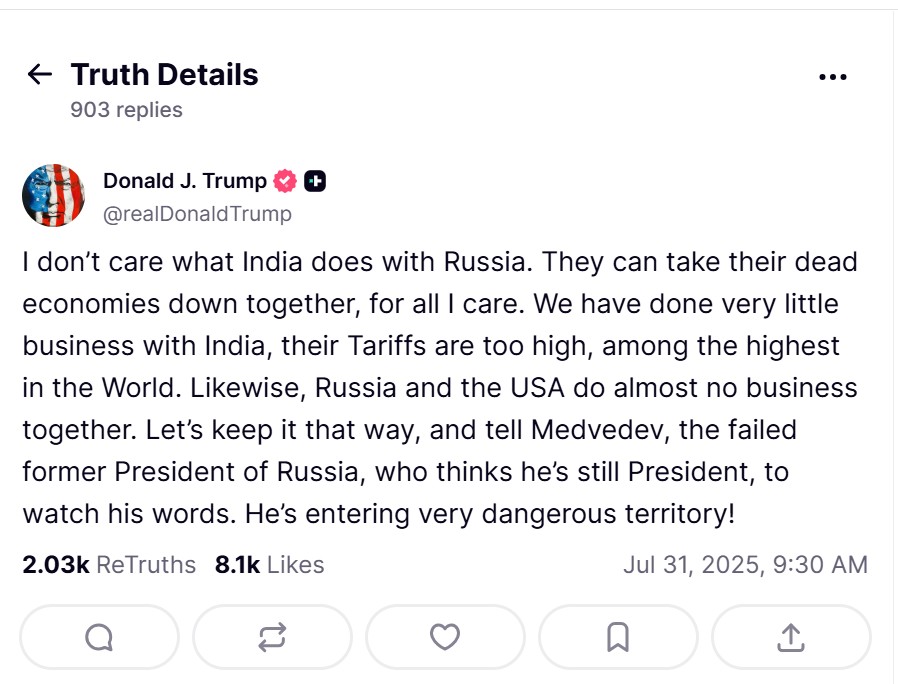View the 2.03k ReTruths list
The image size is (898, 684).
109,564
